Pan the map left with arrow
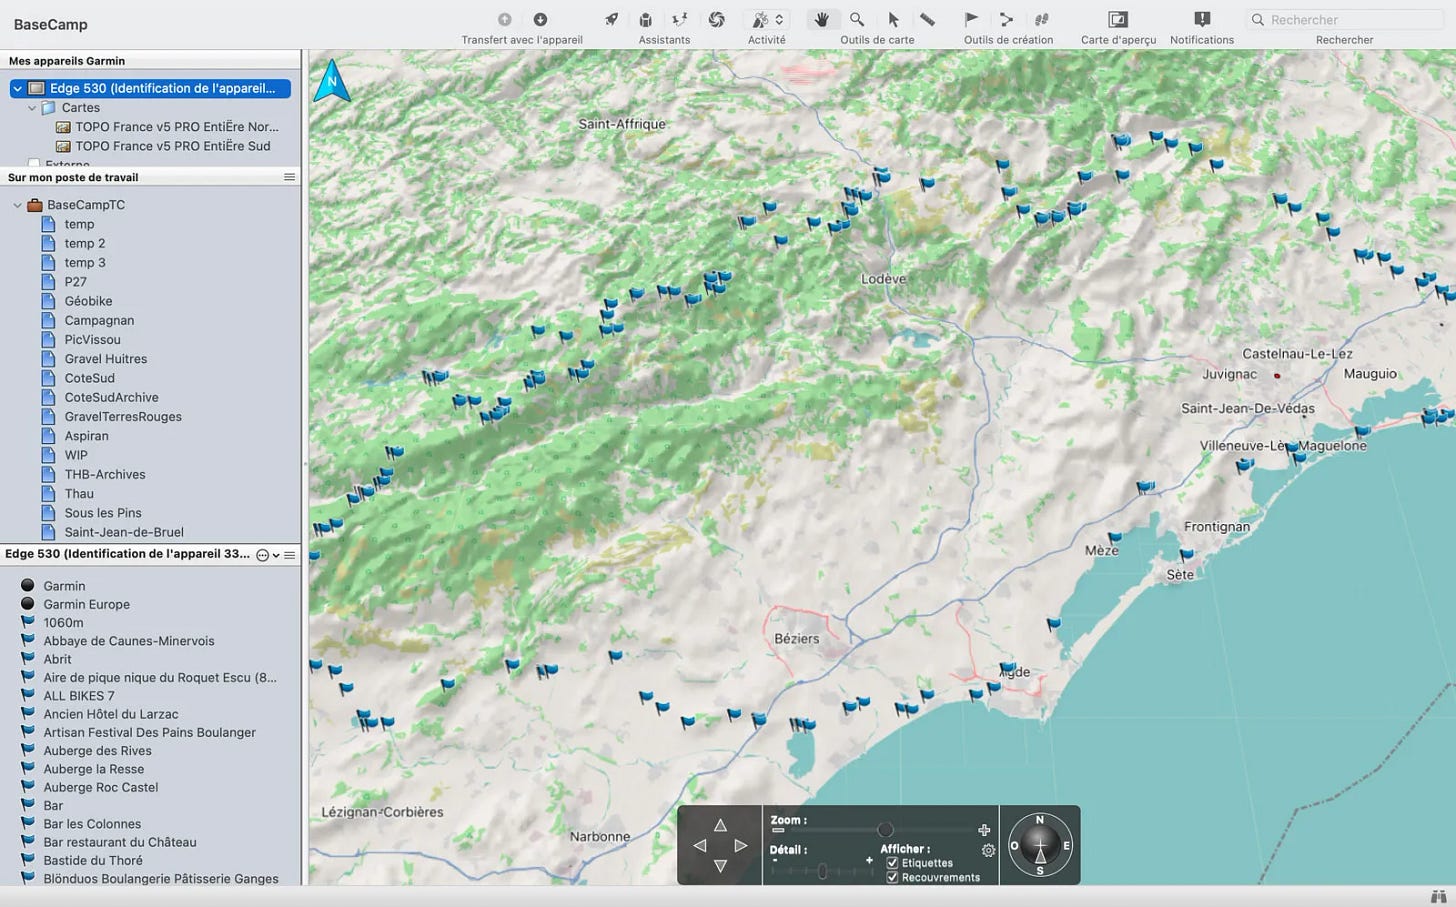The width and height of the screenshot is (1456, 907). point(699,846)
